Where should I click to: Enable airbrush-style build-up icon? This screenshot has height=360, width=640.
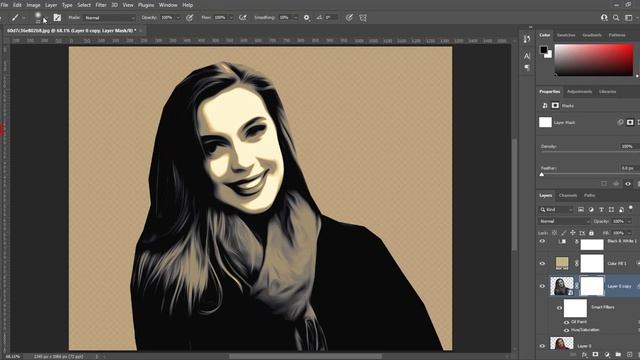(x=243, y=18)
